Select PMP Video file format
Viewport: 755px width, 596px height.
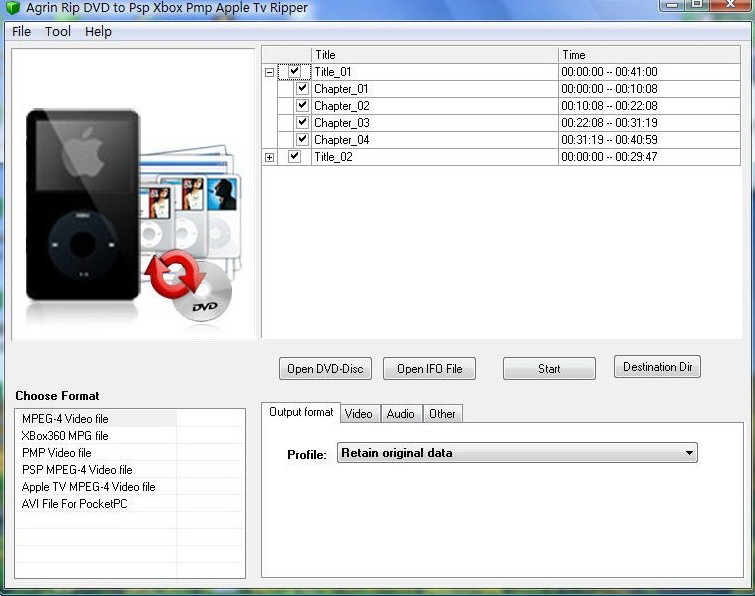click(57, 453)
